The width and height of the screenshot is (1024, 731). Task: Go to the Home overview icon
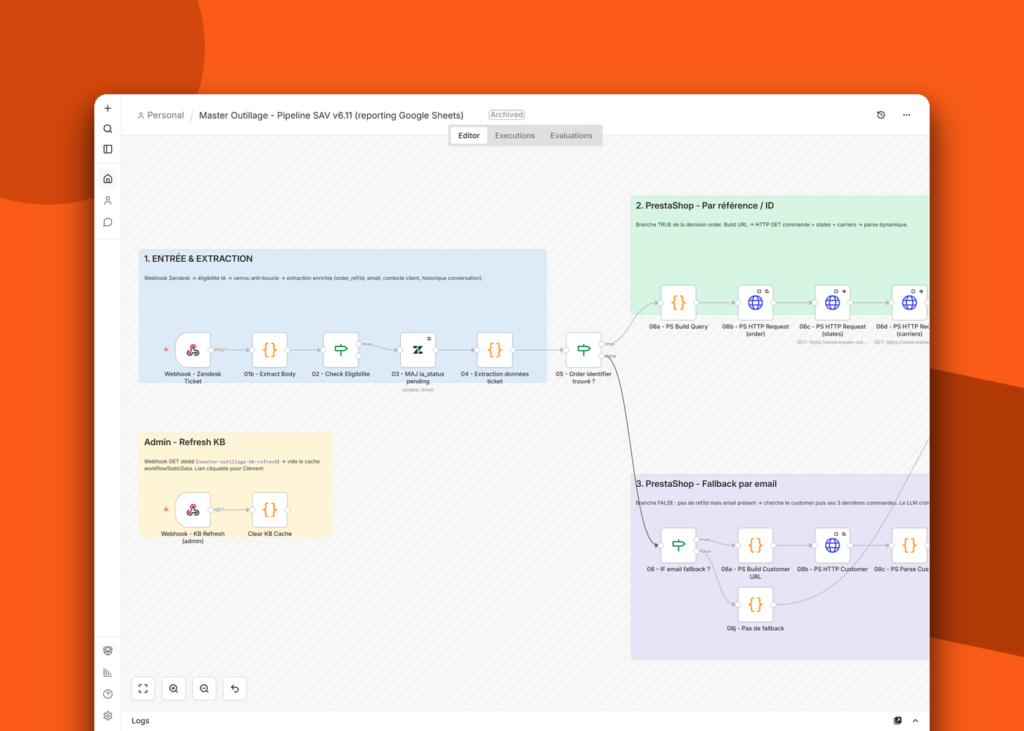tap(108, 178)
